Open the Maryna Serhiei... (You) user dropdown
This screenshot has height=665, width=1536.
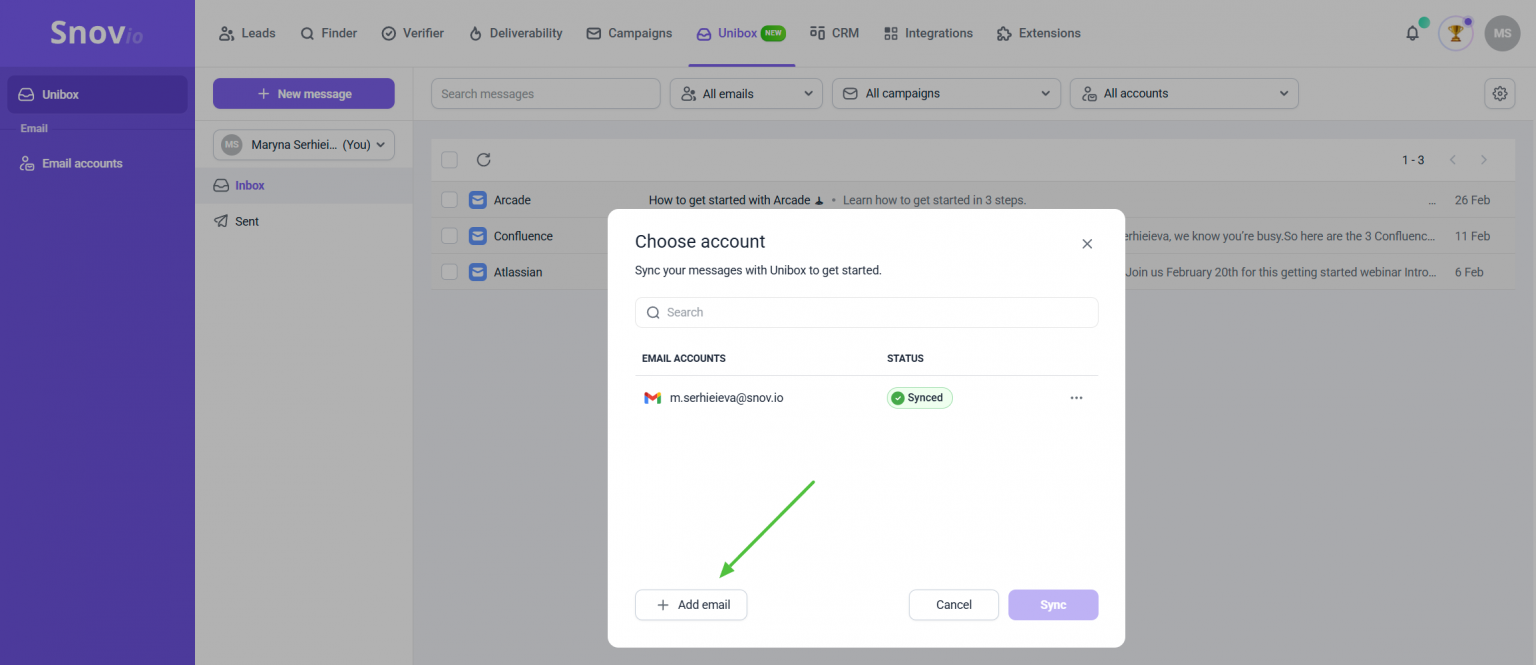304,145
